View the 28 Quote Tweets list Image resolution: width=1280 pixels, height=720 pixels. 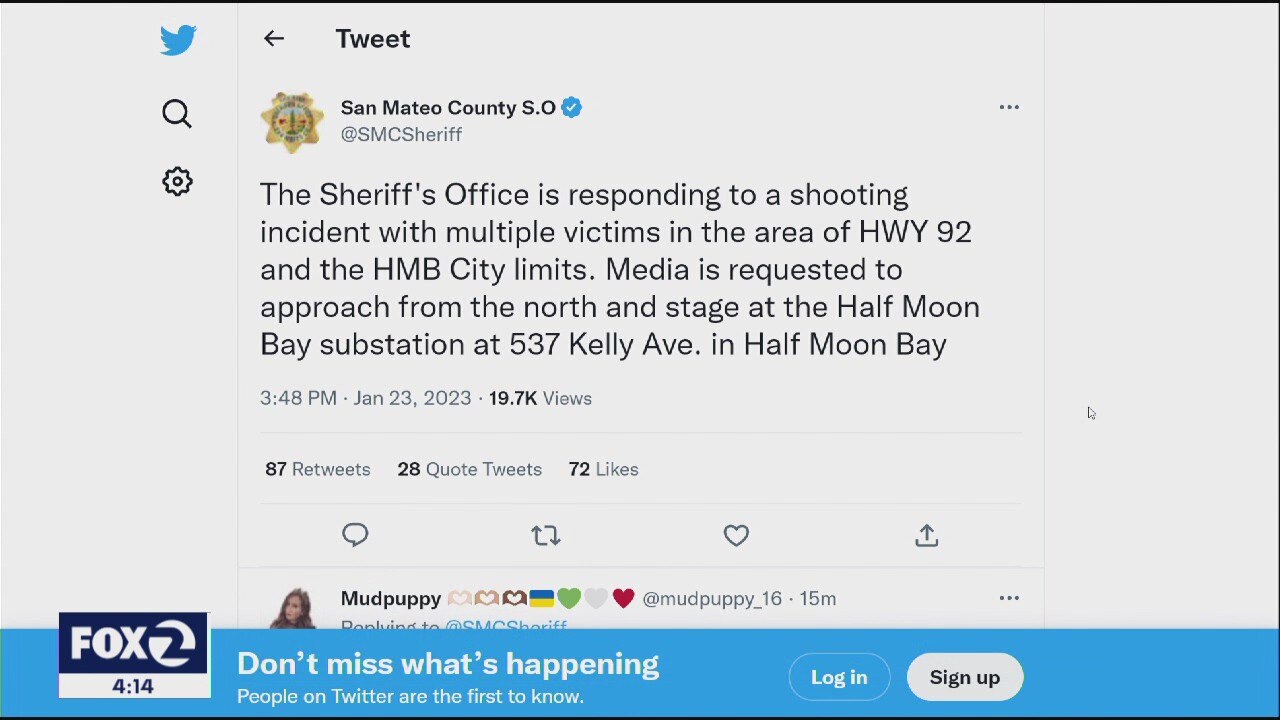click(x=470, y=469)
